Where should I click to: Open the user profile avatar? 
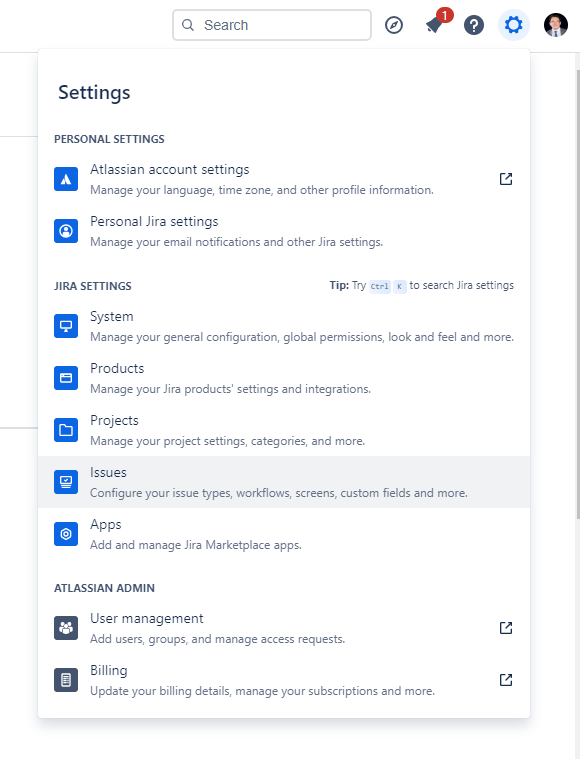tap(555, 25)
